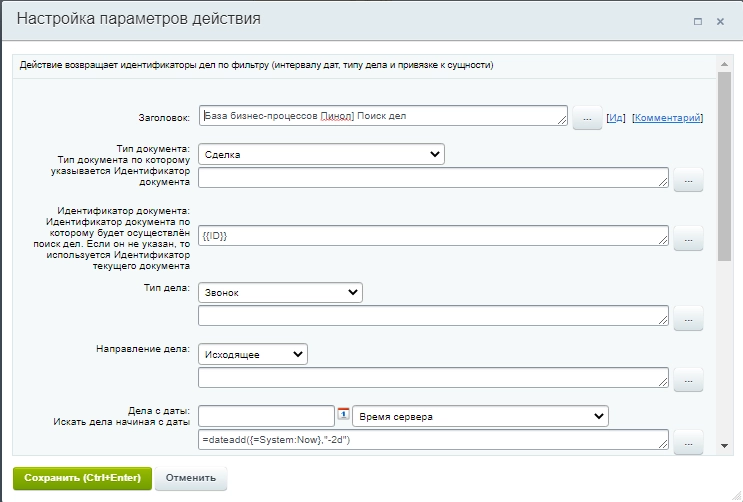
Task: Open the Звонок activity type dropdown
Action: point(280,292)
